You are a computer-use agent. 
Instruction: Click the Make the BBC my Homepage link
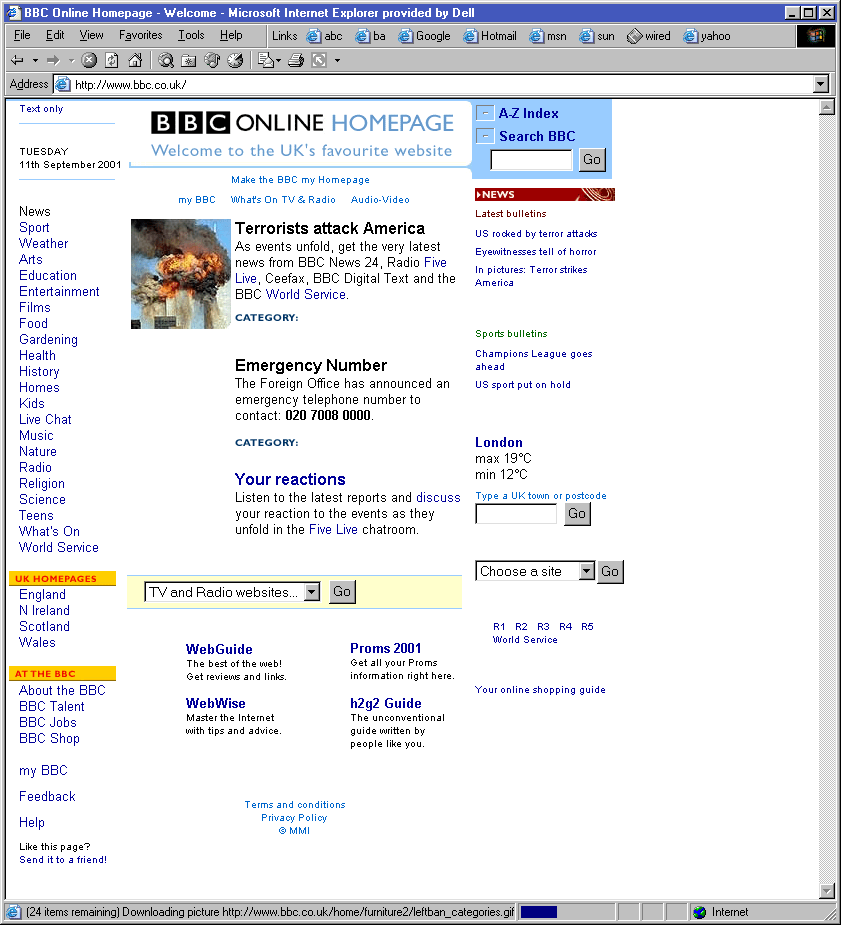pos(300,180)
